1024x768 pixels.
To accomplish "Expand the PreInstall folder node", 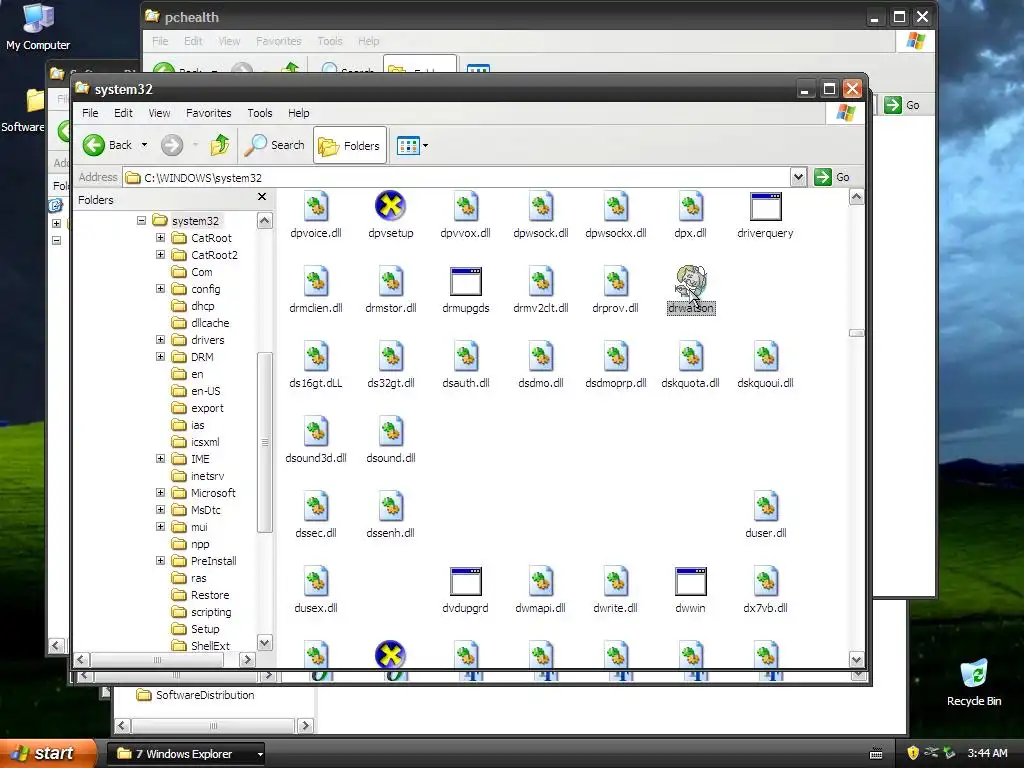I will 160,560.
